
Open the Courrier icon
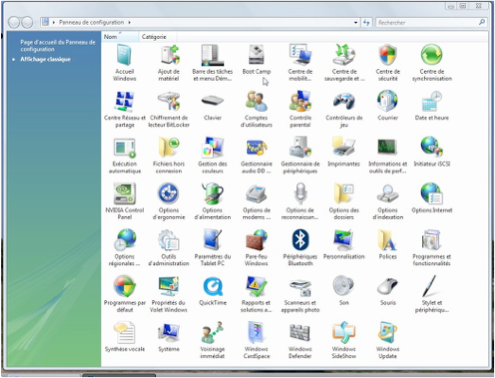point(388,106)
